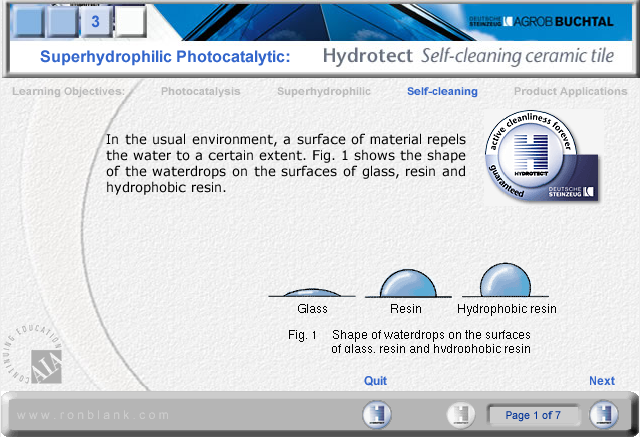Viewport: 640px width, 437px height.
Task: Click the Quit link
Action: pos(375,381)
